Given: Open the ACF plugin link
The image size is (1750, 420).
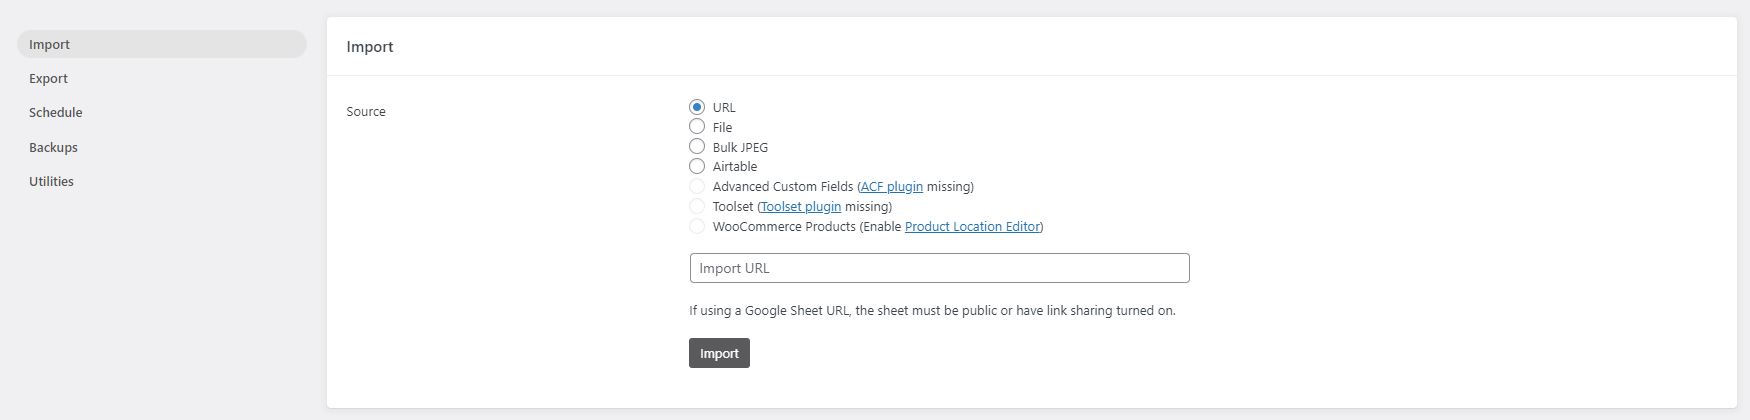Looking at the screenshot, I should [892, 187].
